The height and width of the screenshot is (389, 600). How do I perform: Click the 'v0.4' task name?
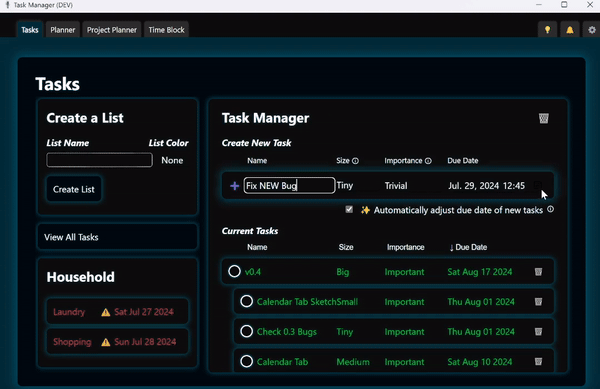click(x=253, y=272)
